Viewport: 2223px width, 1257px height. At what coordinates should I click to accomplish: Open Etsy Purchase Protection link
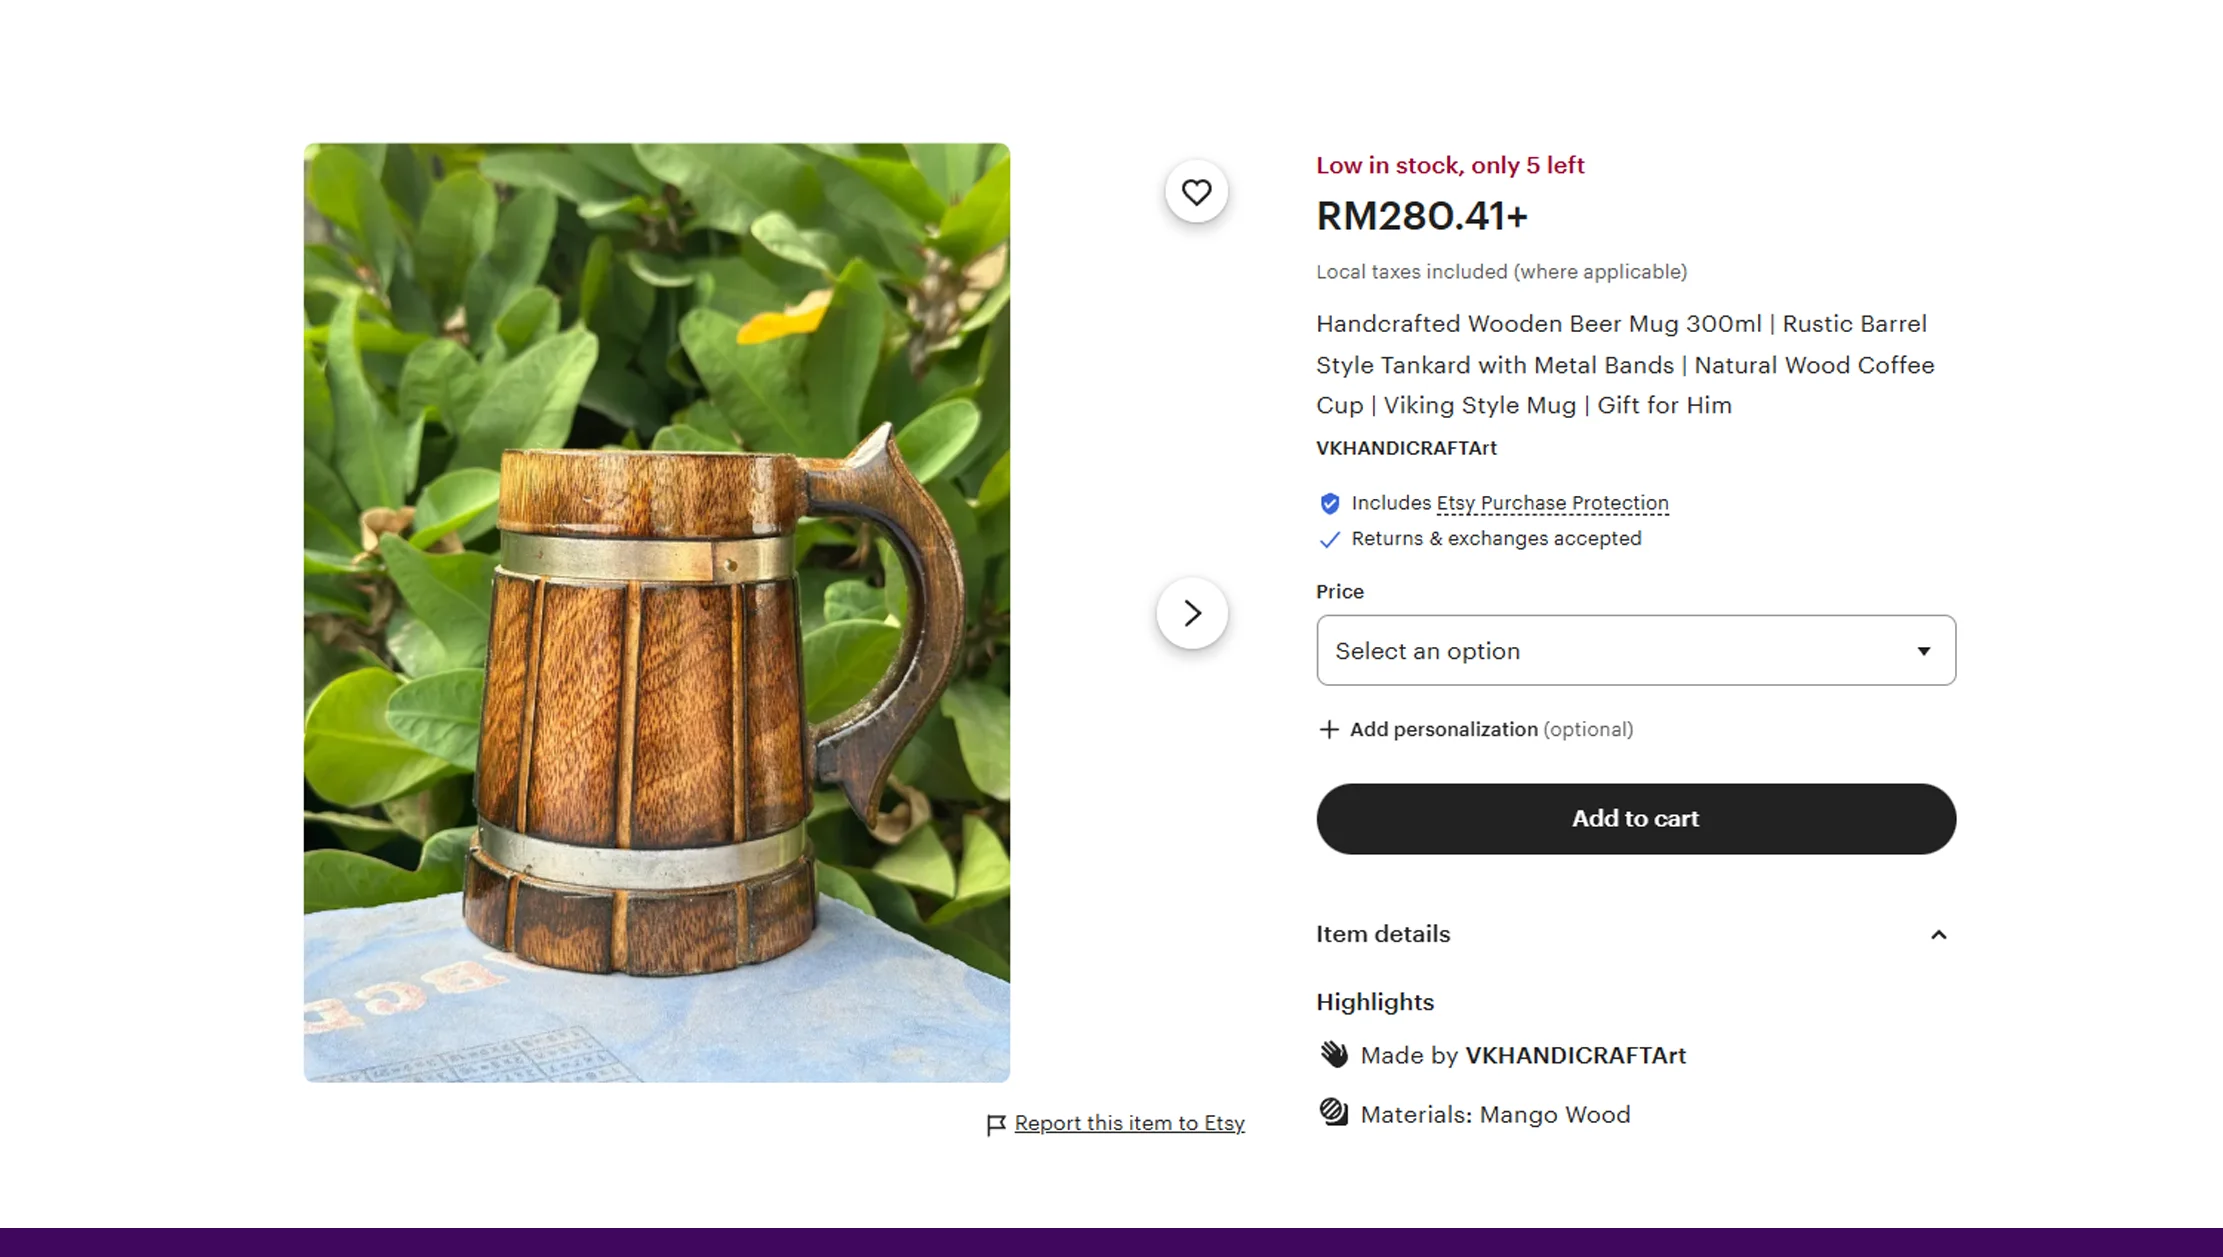(x=1552, y=503)
